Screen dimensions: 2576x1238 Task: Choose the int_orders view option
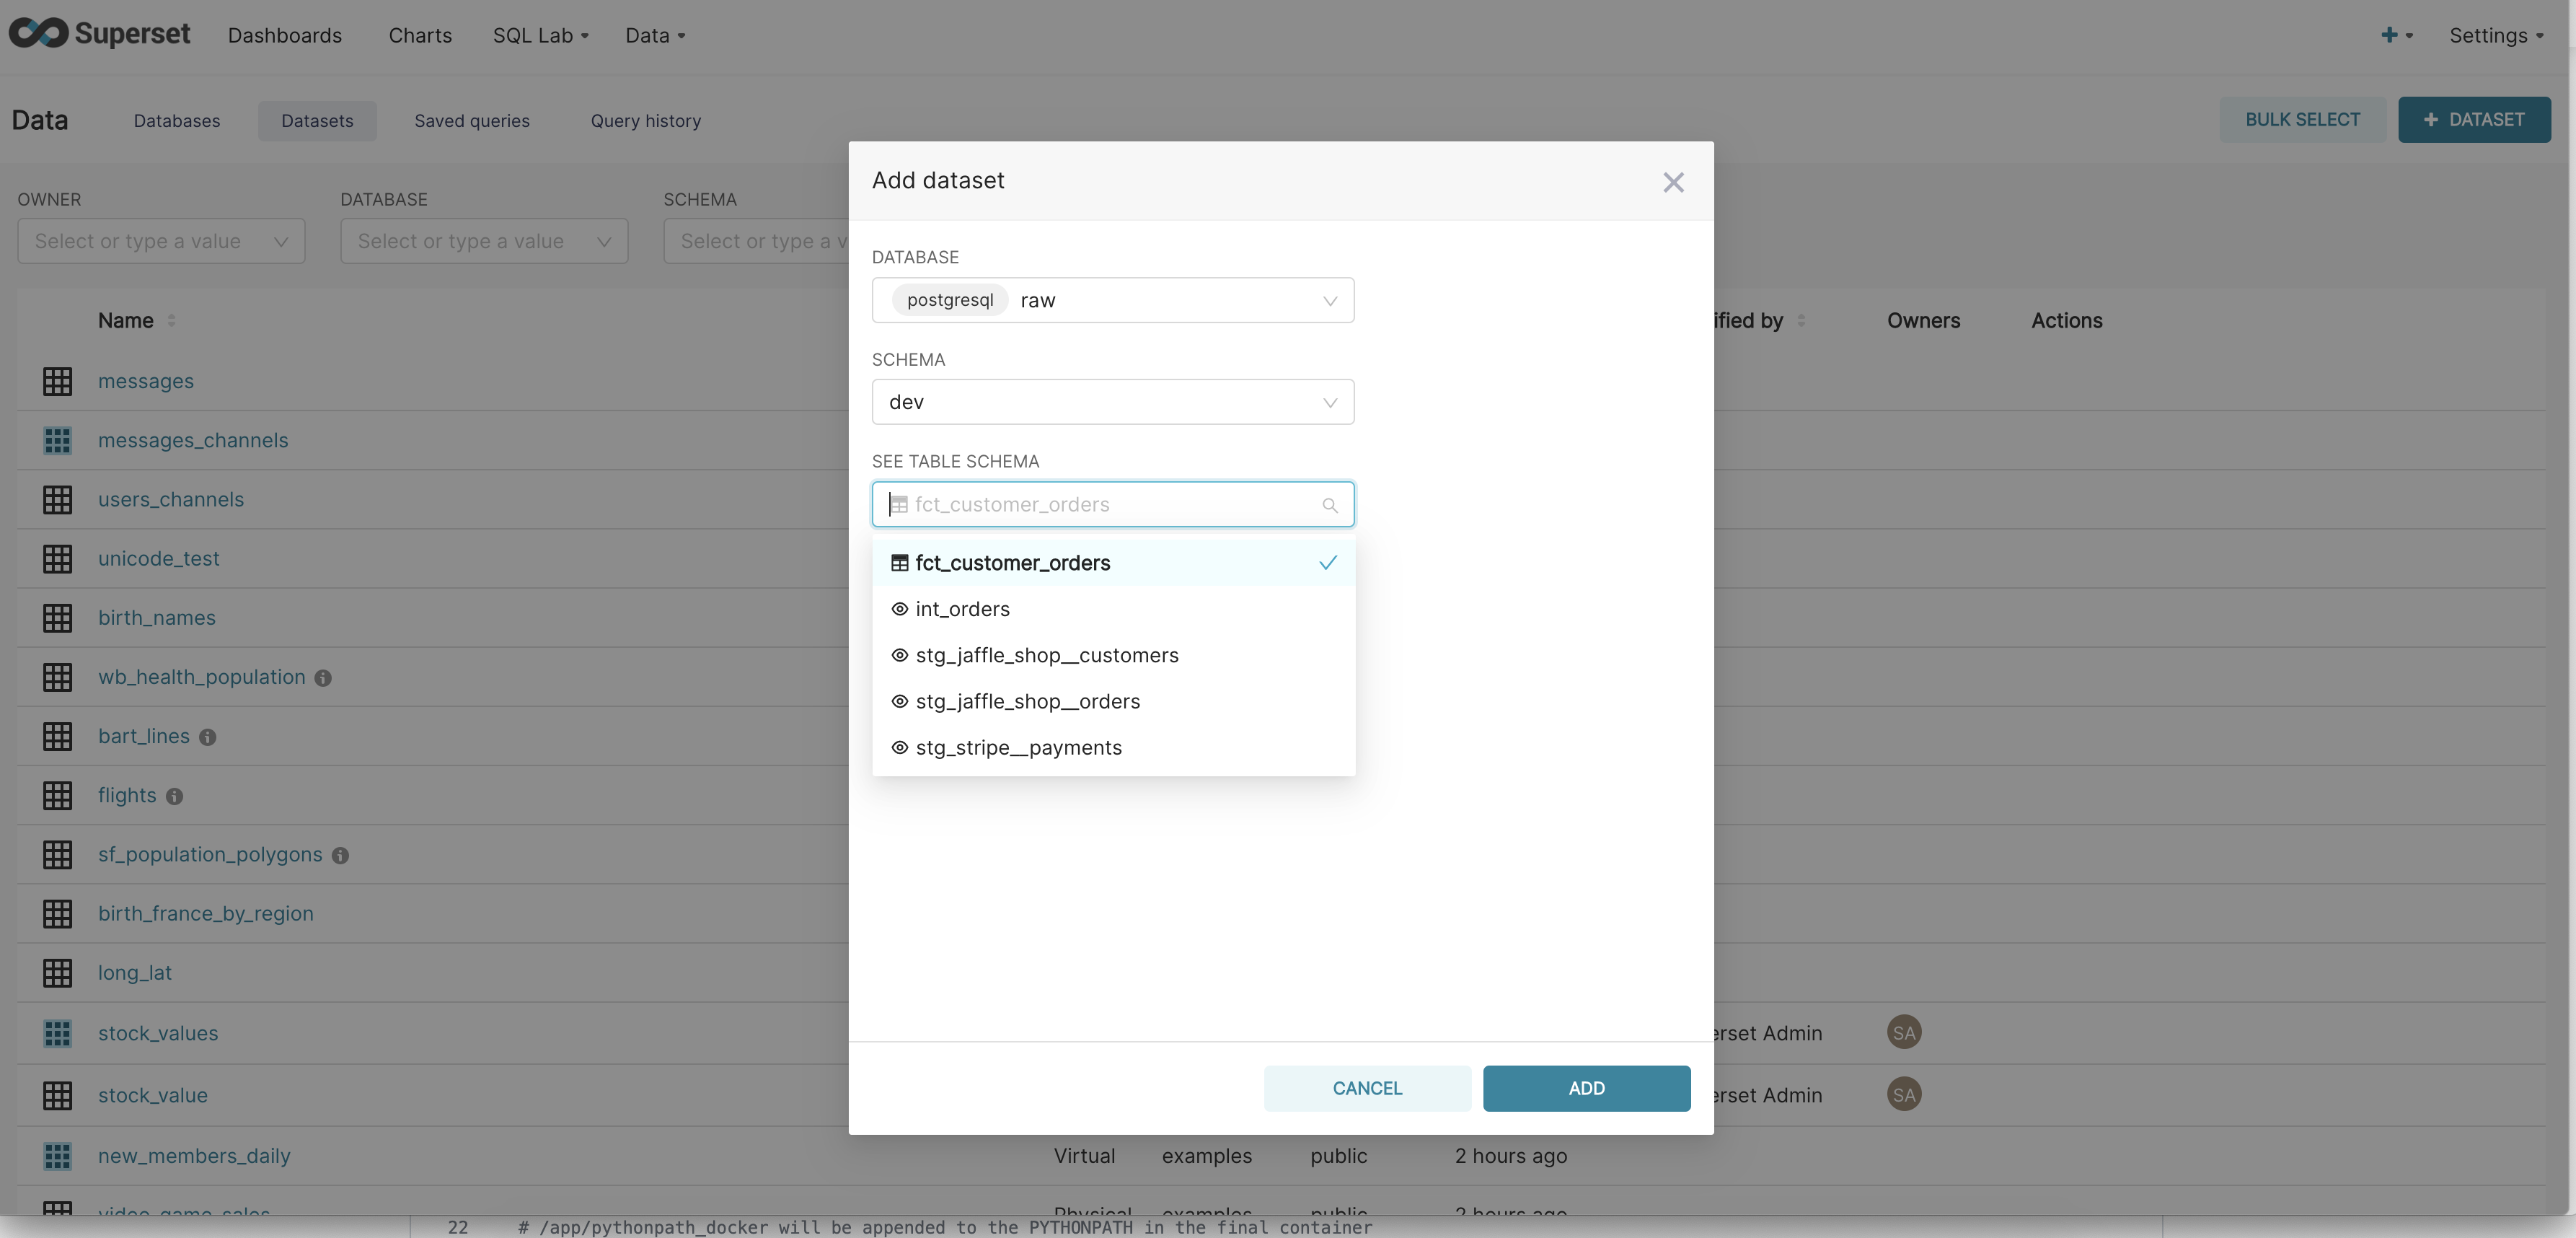coord(962,609)
